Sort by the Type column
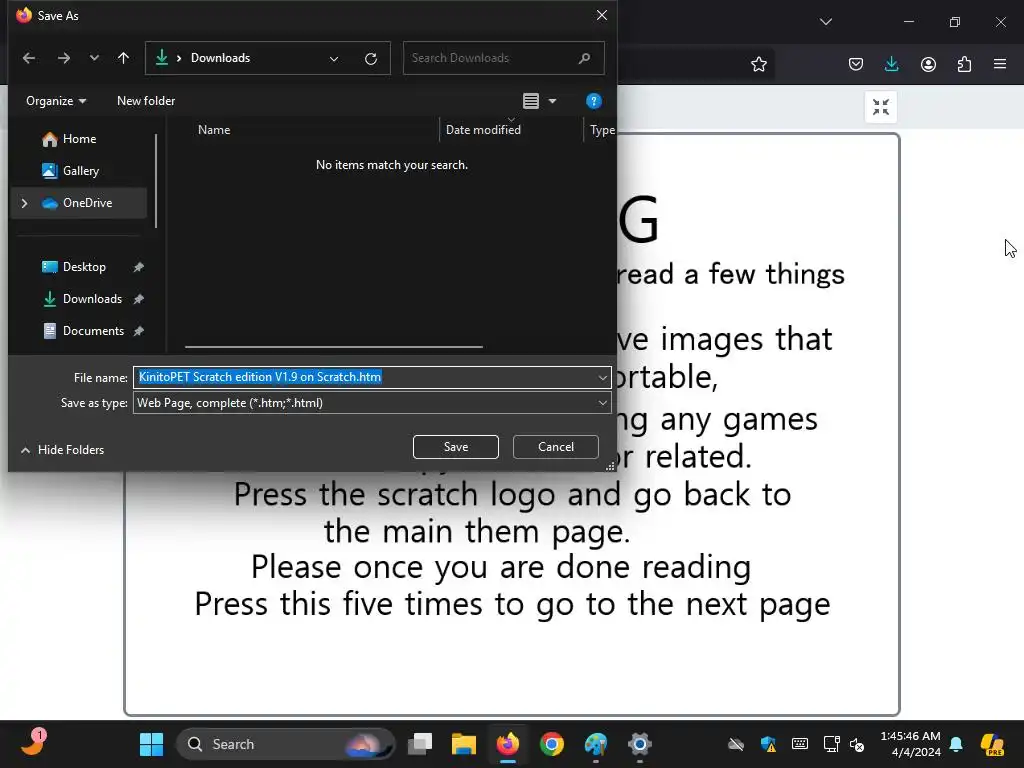The width and height of the screenshot is (1024, 768). click(x=602, y=130)
